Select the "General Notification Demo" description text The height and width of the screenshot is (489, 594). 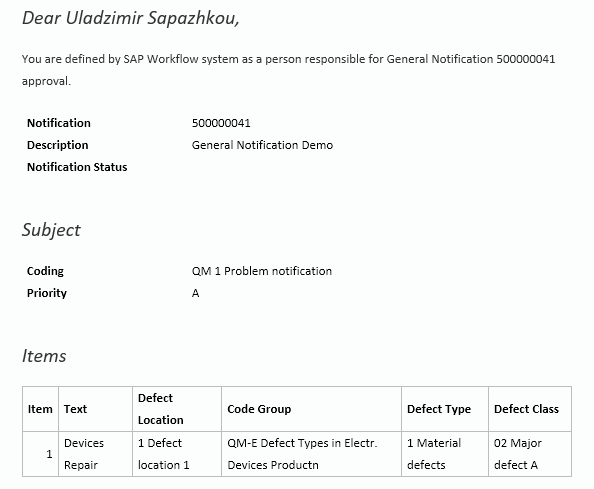click(262, 145)
